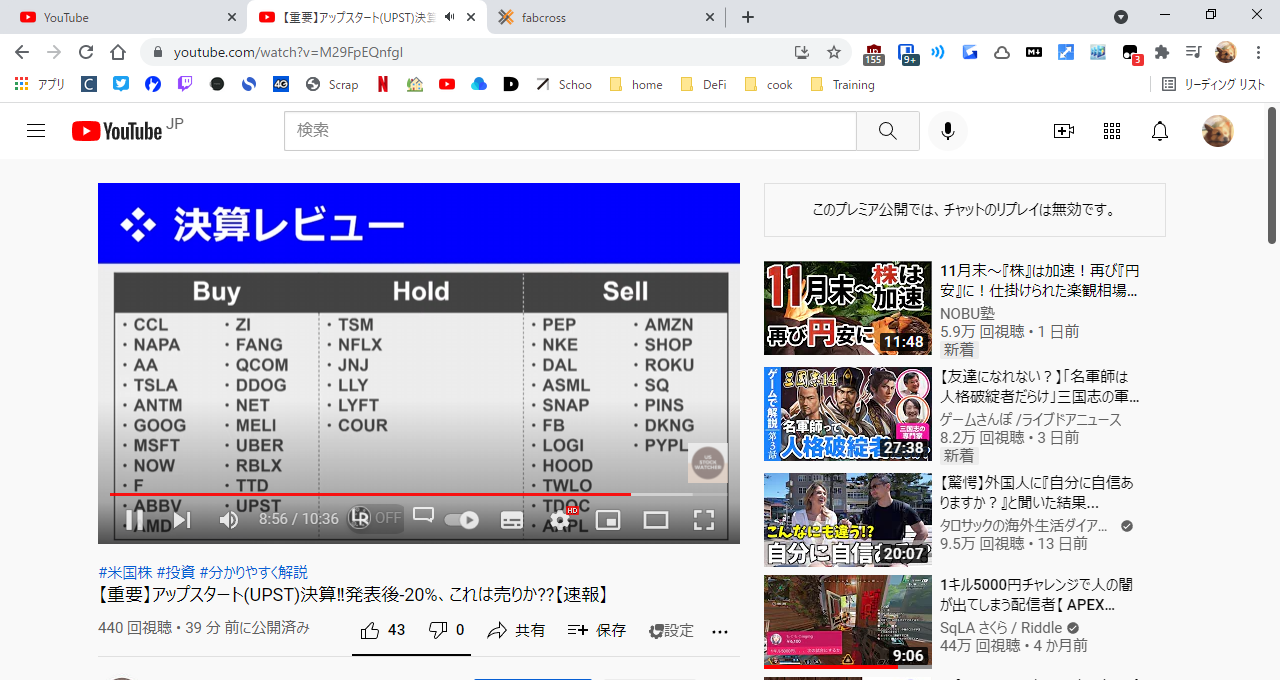This screenshot has width=1280, height=680.
Task: Open the Chrome three-dot menu
Action: coord(1257,52)
